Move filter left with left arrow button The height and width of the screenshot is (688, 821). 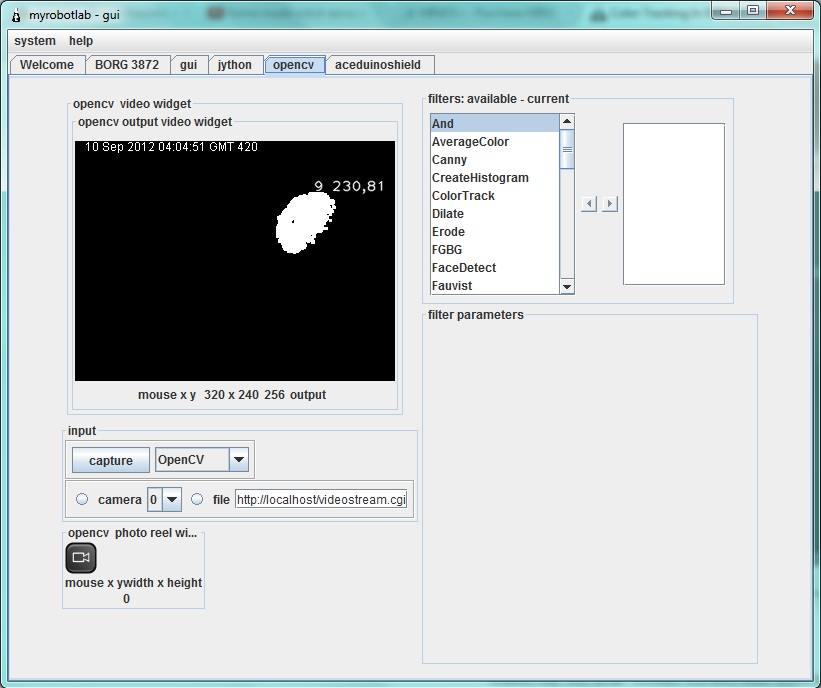589,204
